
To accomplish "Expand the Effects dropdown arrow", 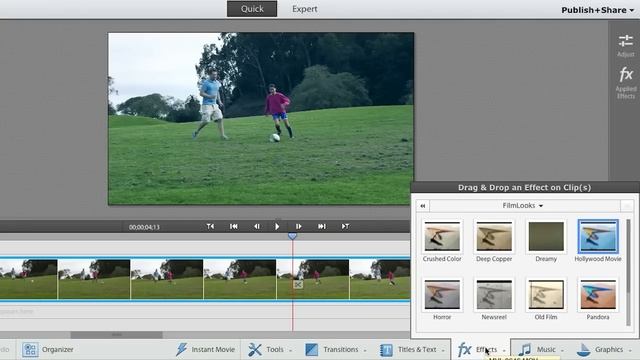I will [504, 351].
